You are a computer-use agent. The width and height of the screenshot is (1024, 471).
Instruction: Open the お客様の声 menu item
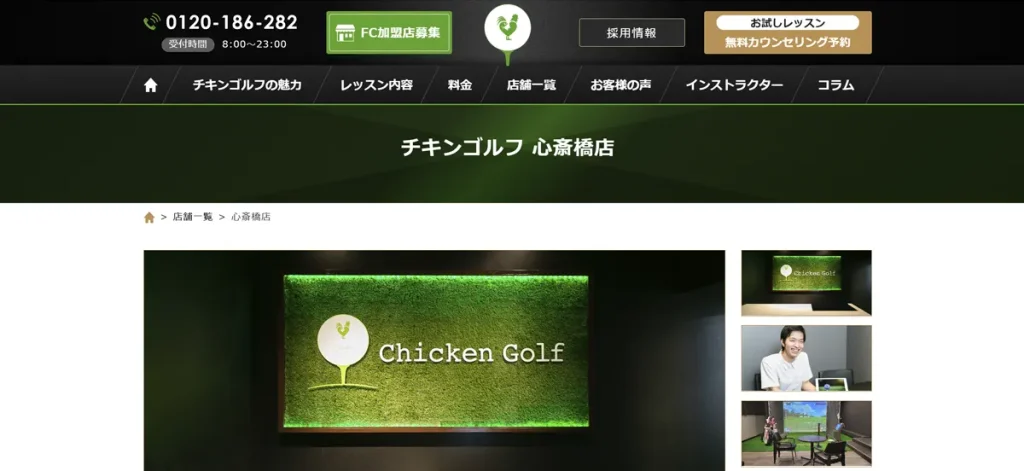[x=620, y=85]
